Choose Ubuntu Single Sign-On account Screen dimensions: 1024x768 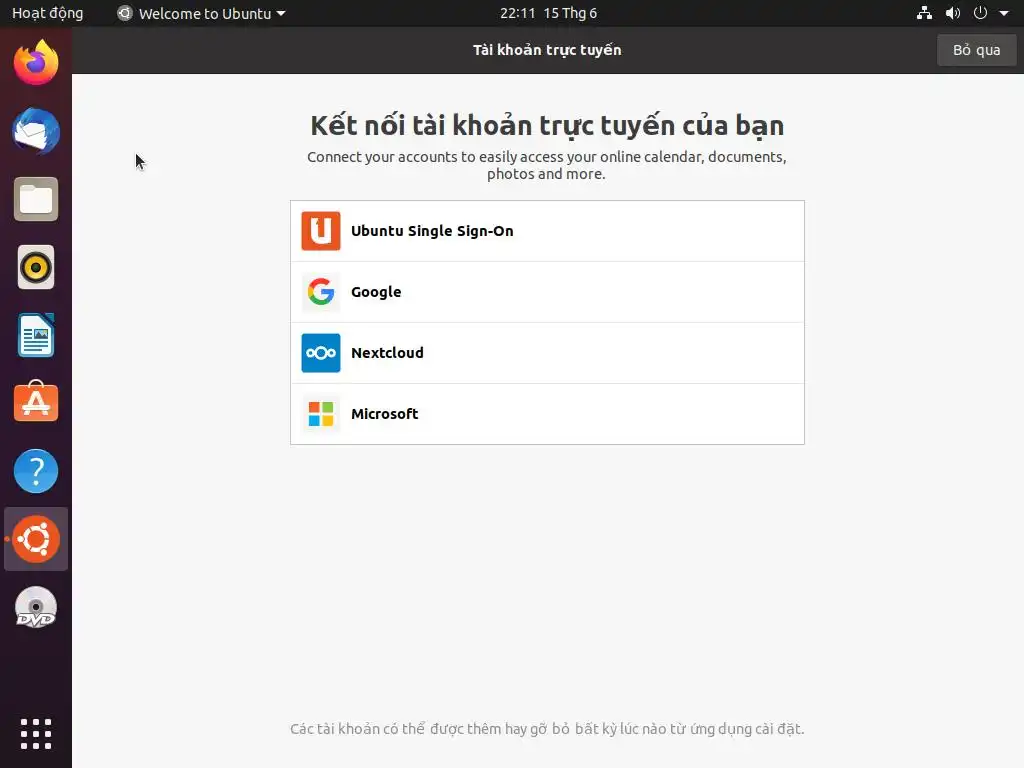[x=547, y=231]
